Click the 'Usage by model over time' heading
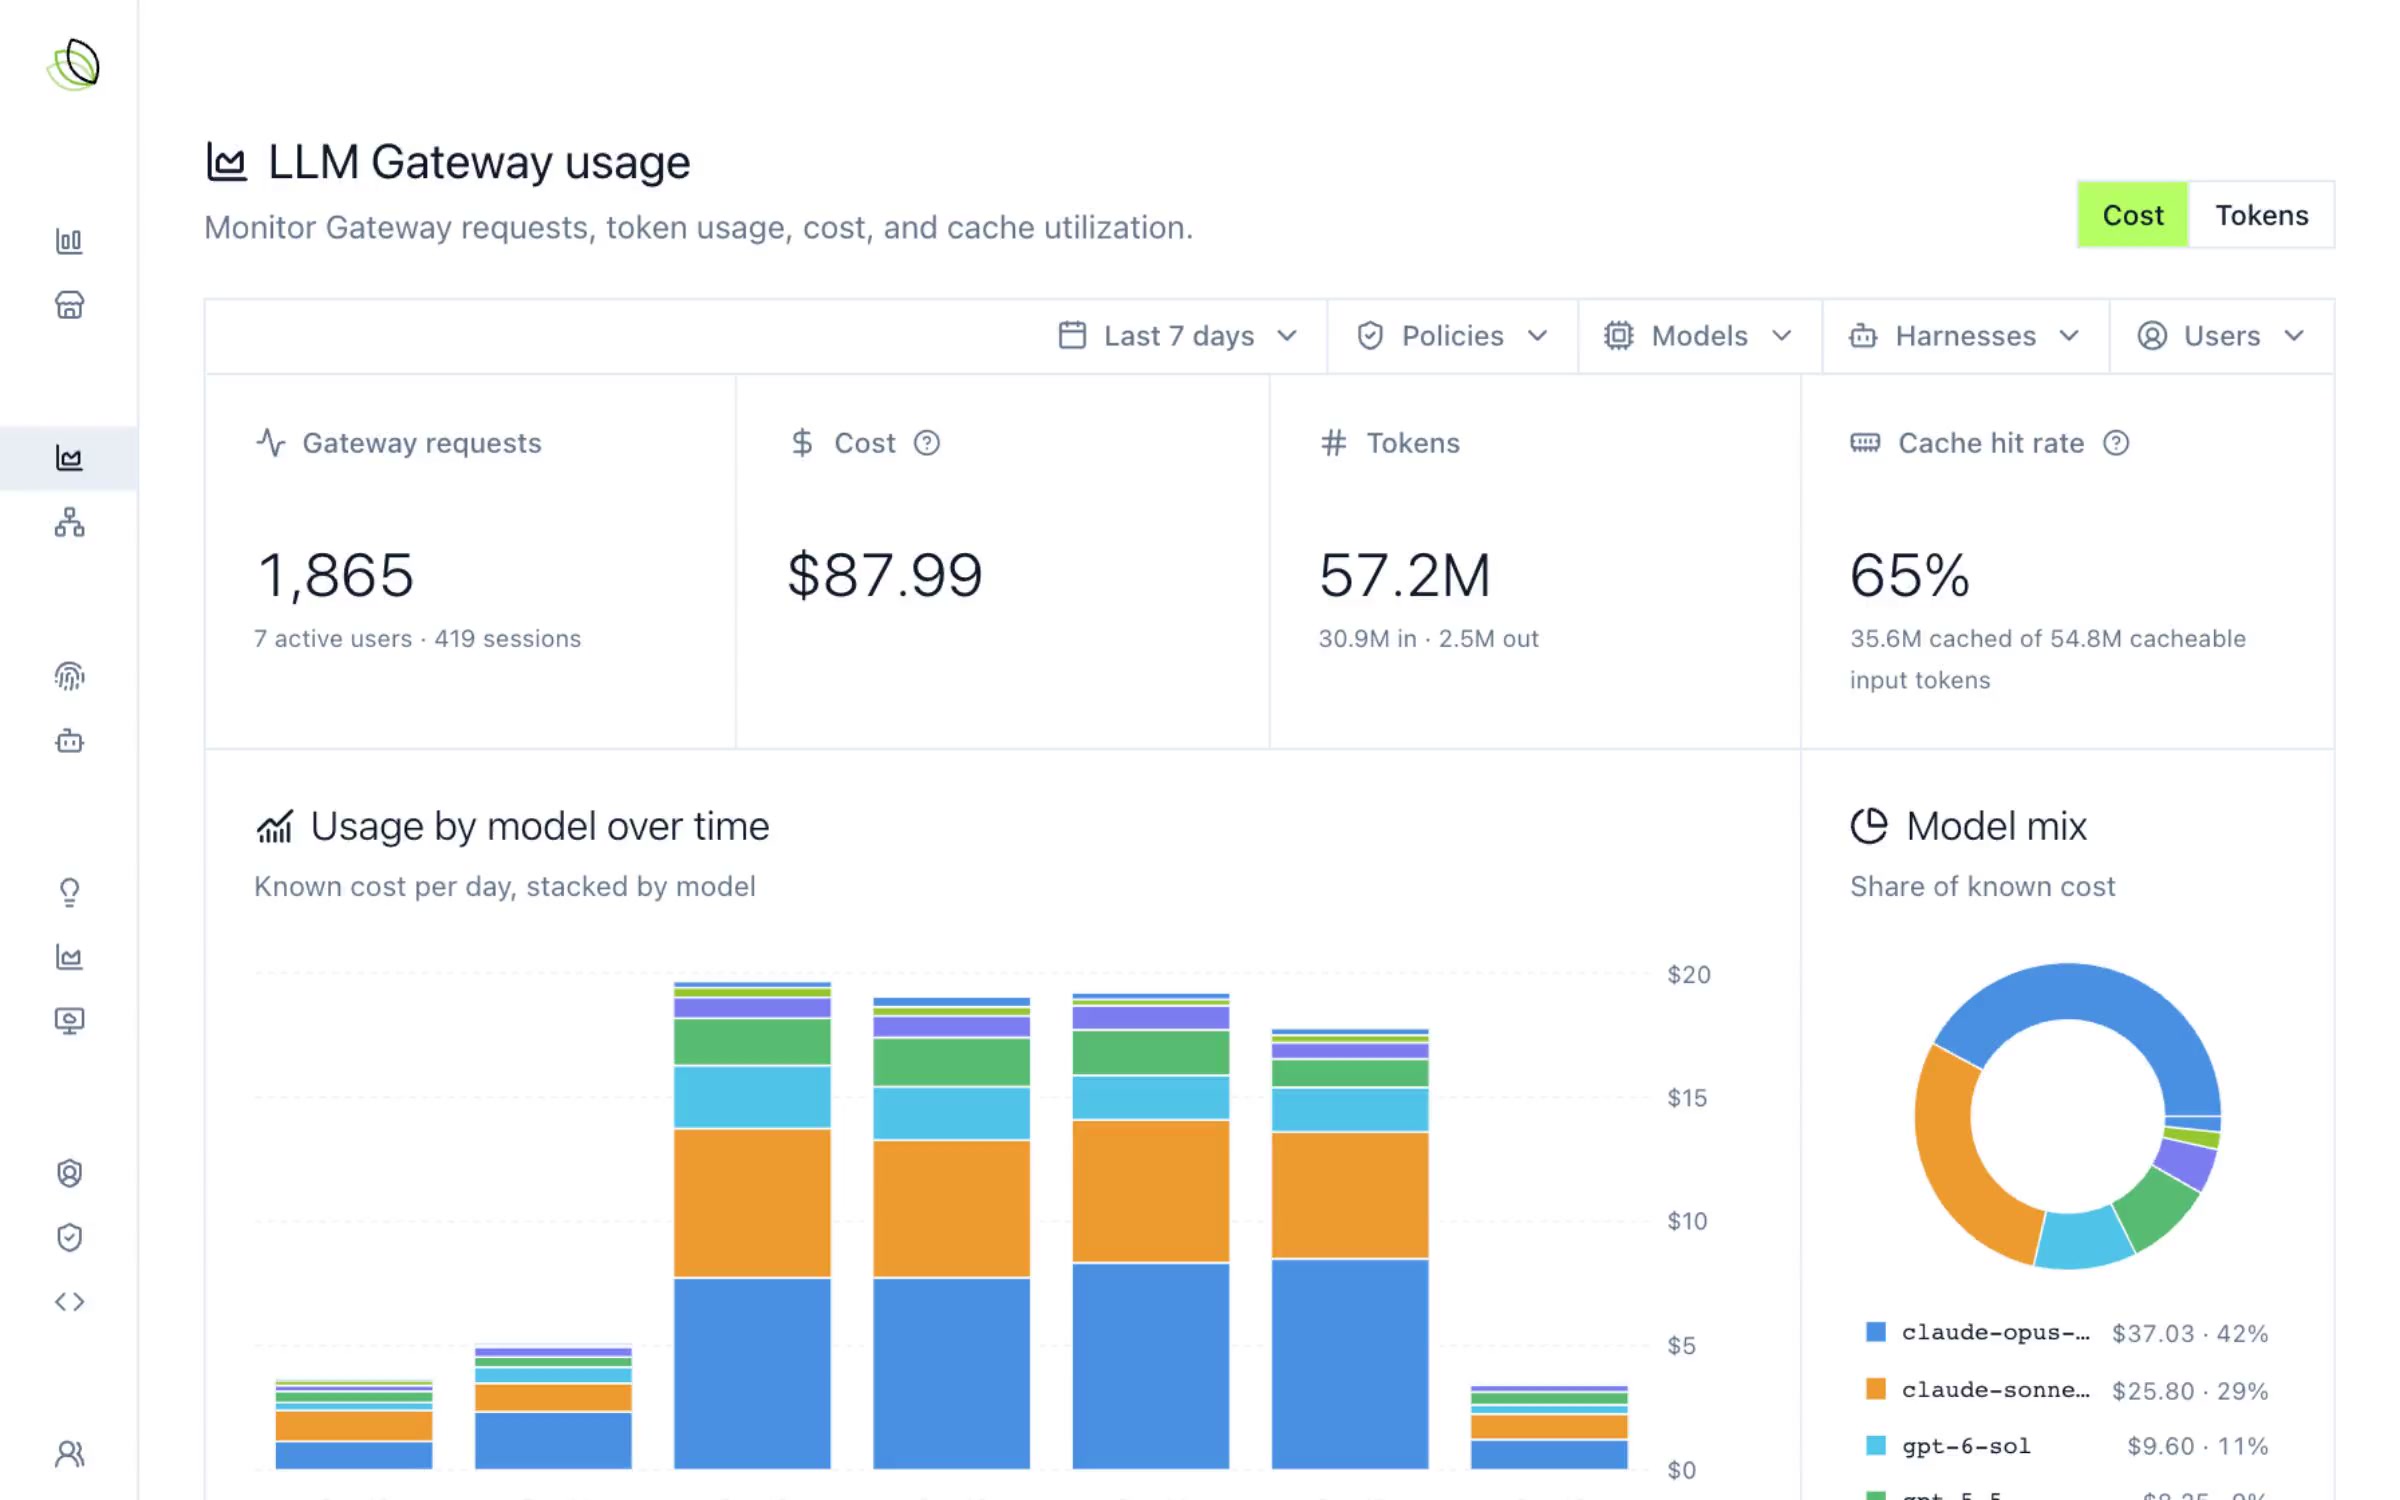2400x1500 pixels. click(540, 826)
